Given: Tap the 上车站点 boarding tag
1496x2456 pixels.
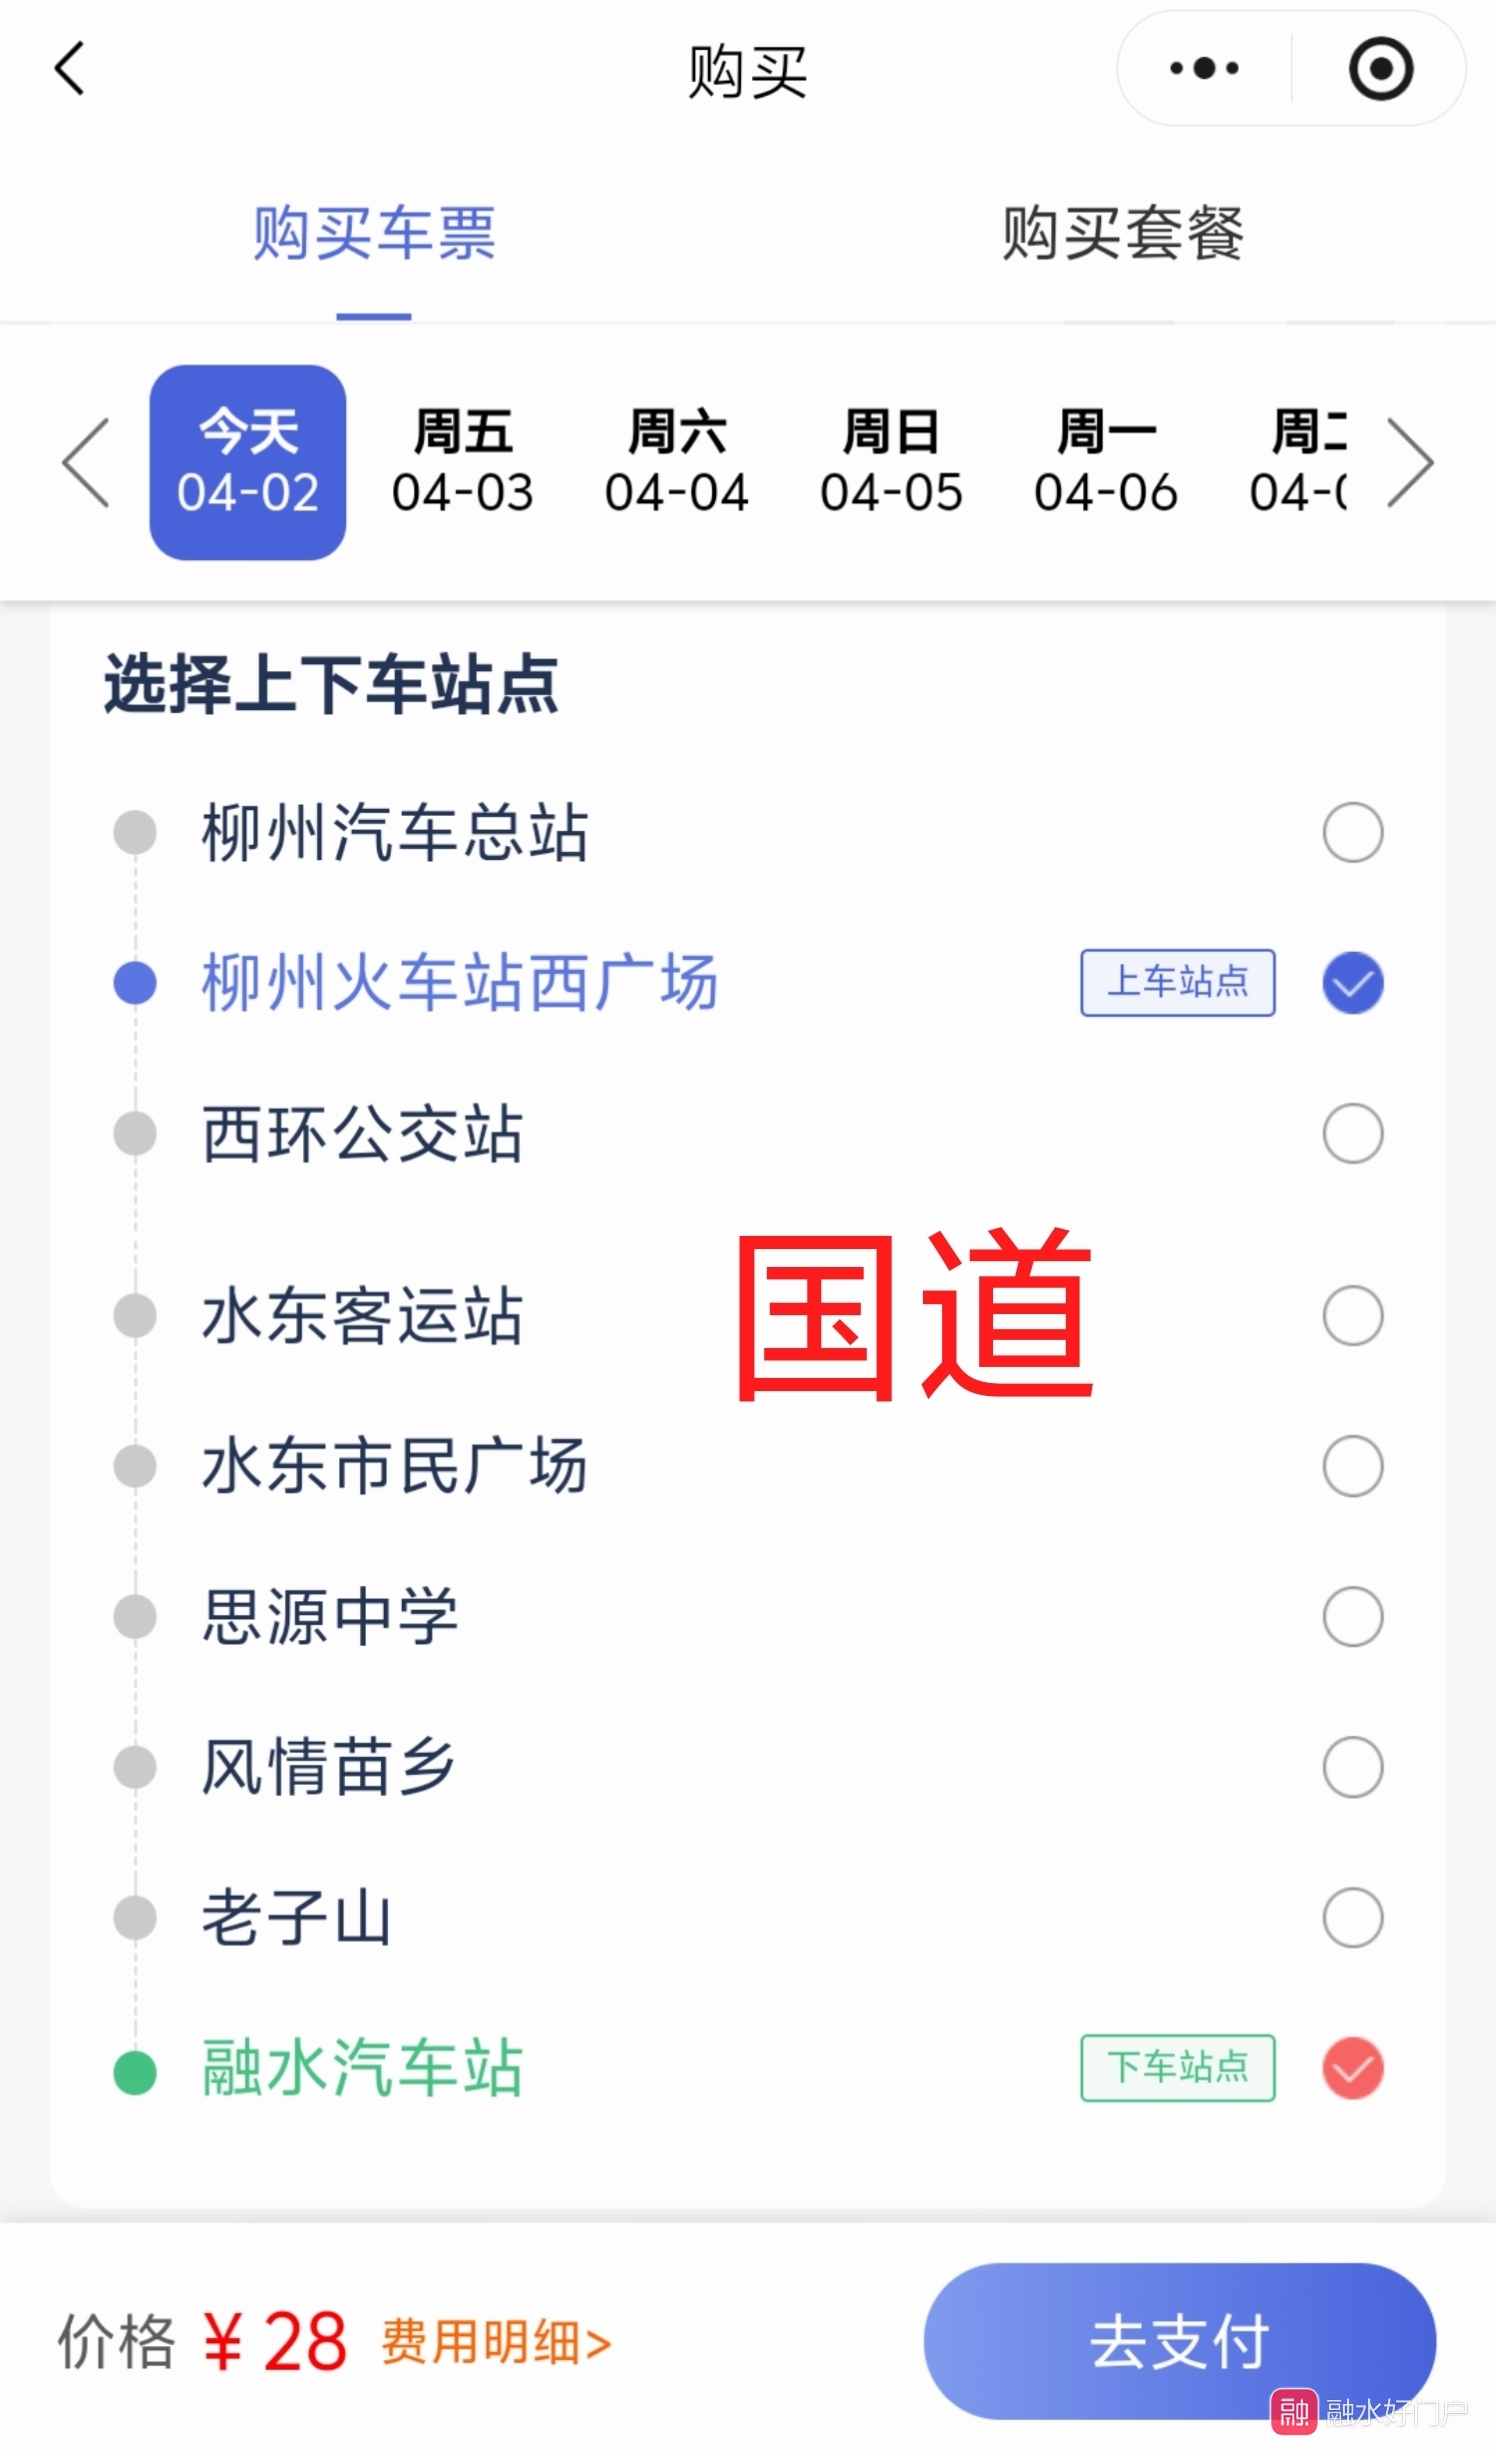Looking at the screenshot, I should [1177, 983].
